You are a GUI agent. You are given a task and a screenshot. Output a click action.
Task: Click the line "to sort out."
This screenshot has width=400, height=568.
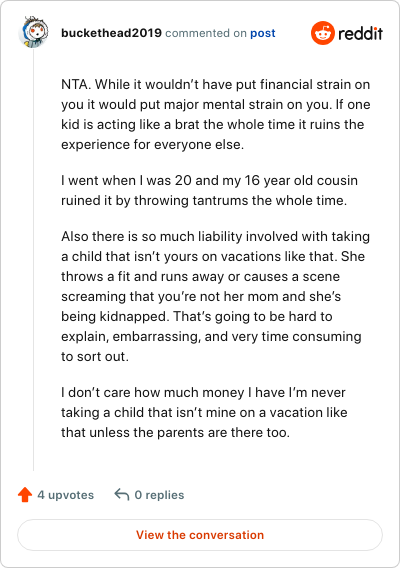pyautogui.click(x=95, y=356)
